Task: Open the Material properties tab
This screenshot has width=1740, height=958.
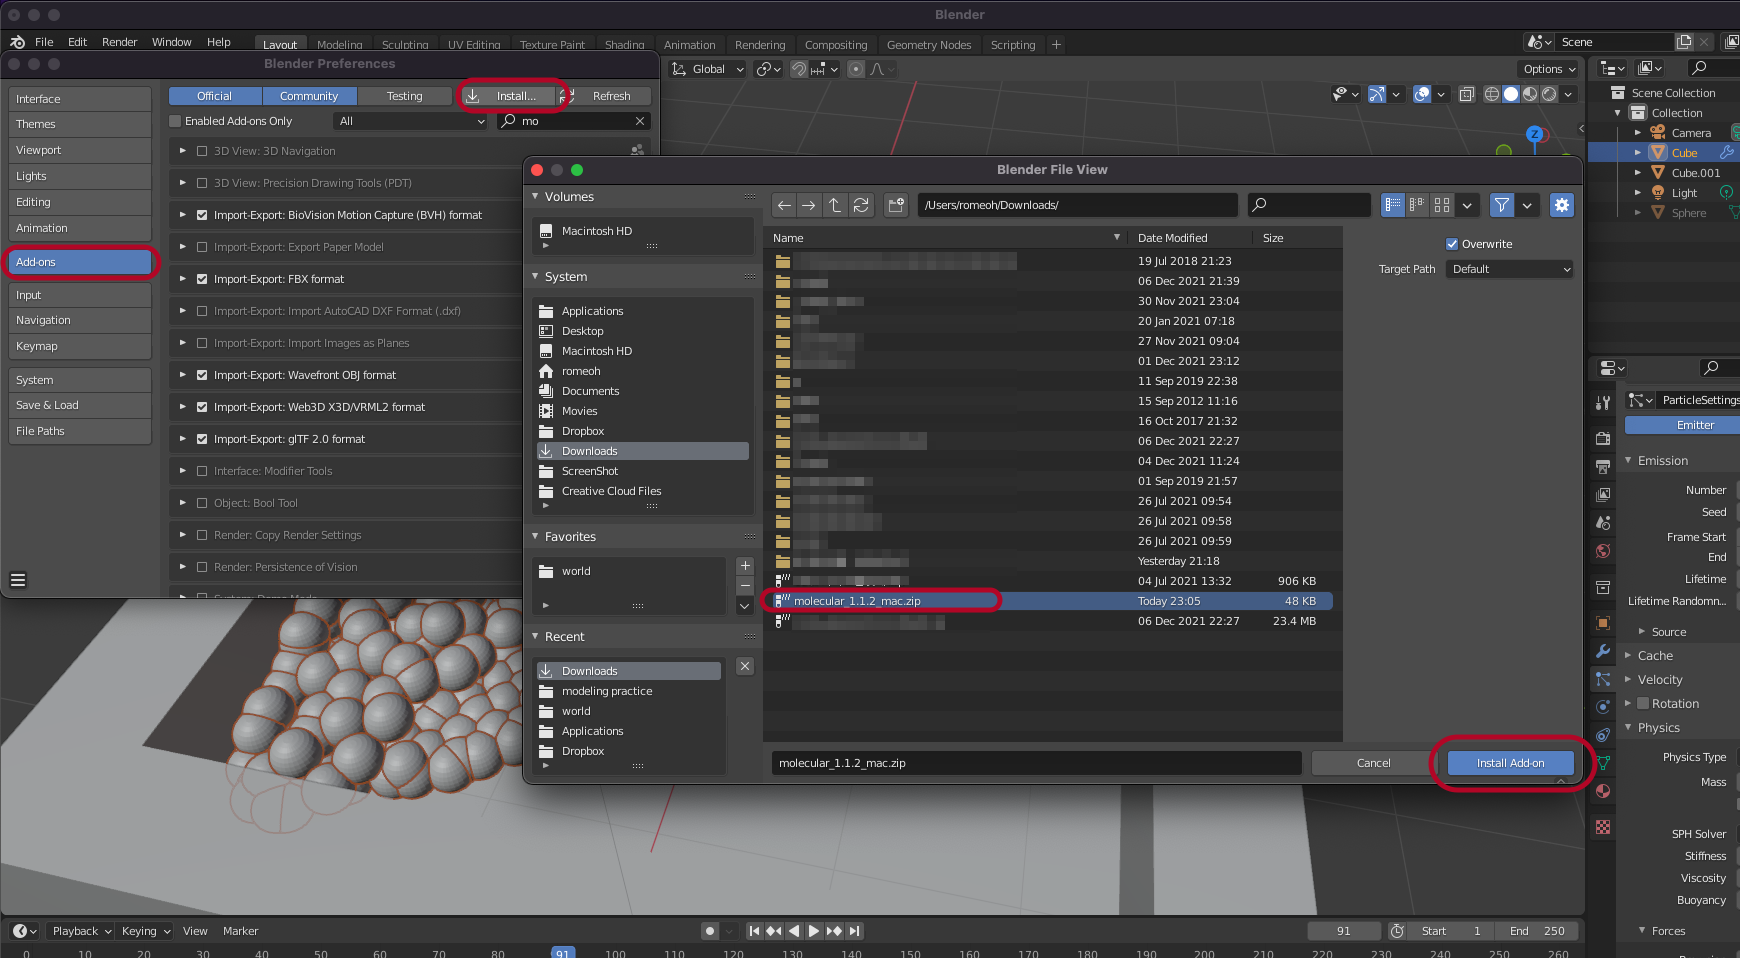Action: pyautogui.click(x=1603, y=791)
